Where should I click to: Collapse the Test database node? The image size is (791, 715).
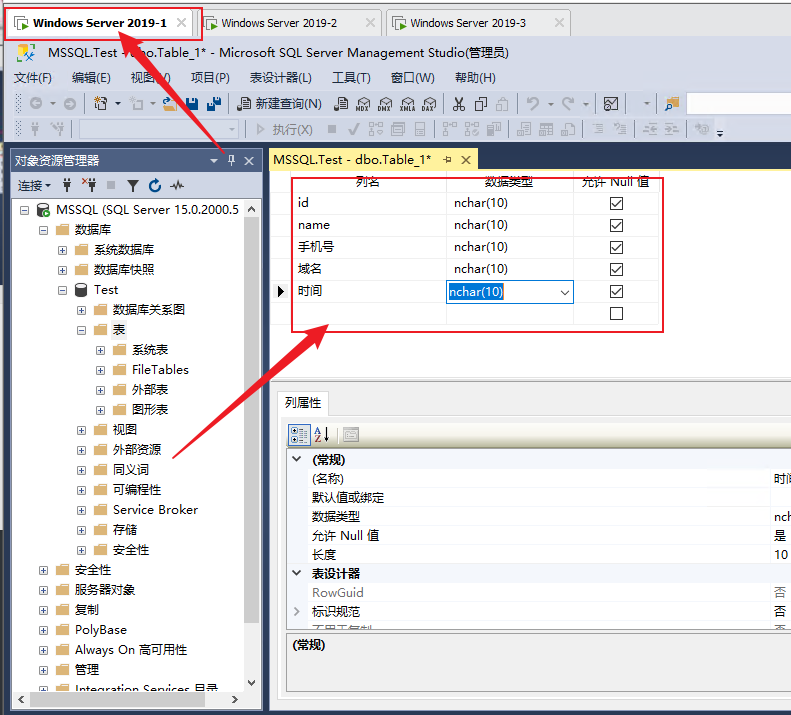coord(63,290)
